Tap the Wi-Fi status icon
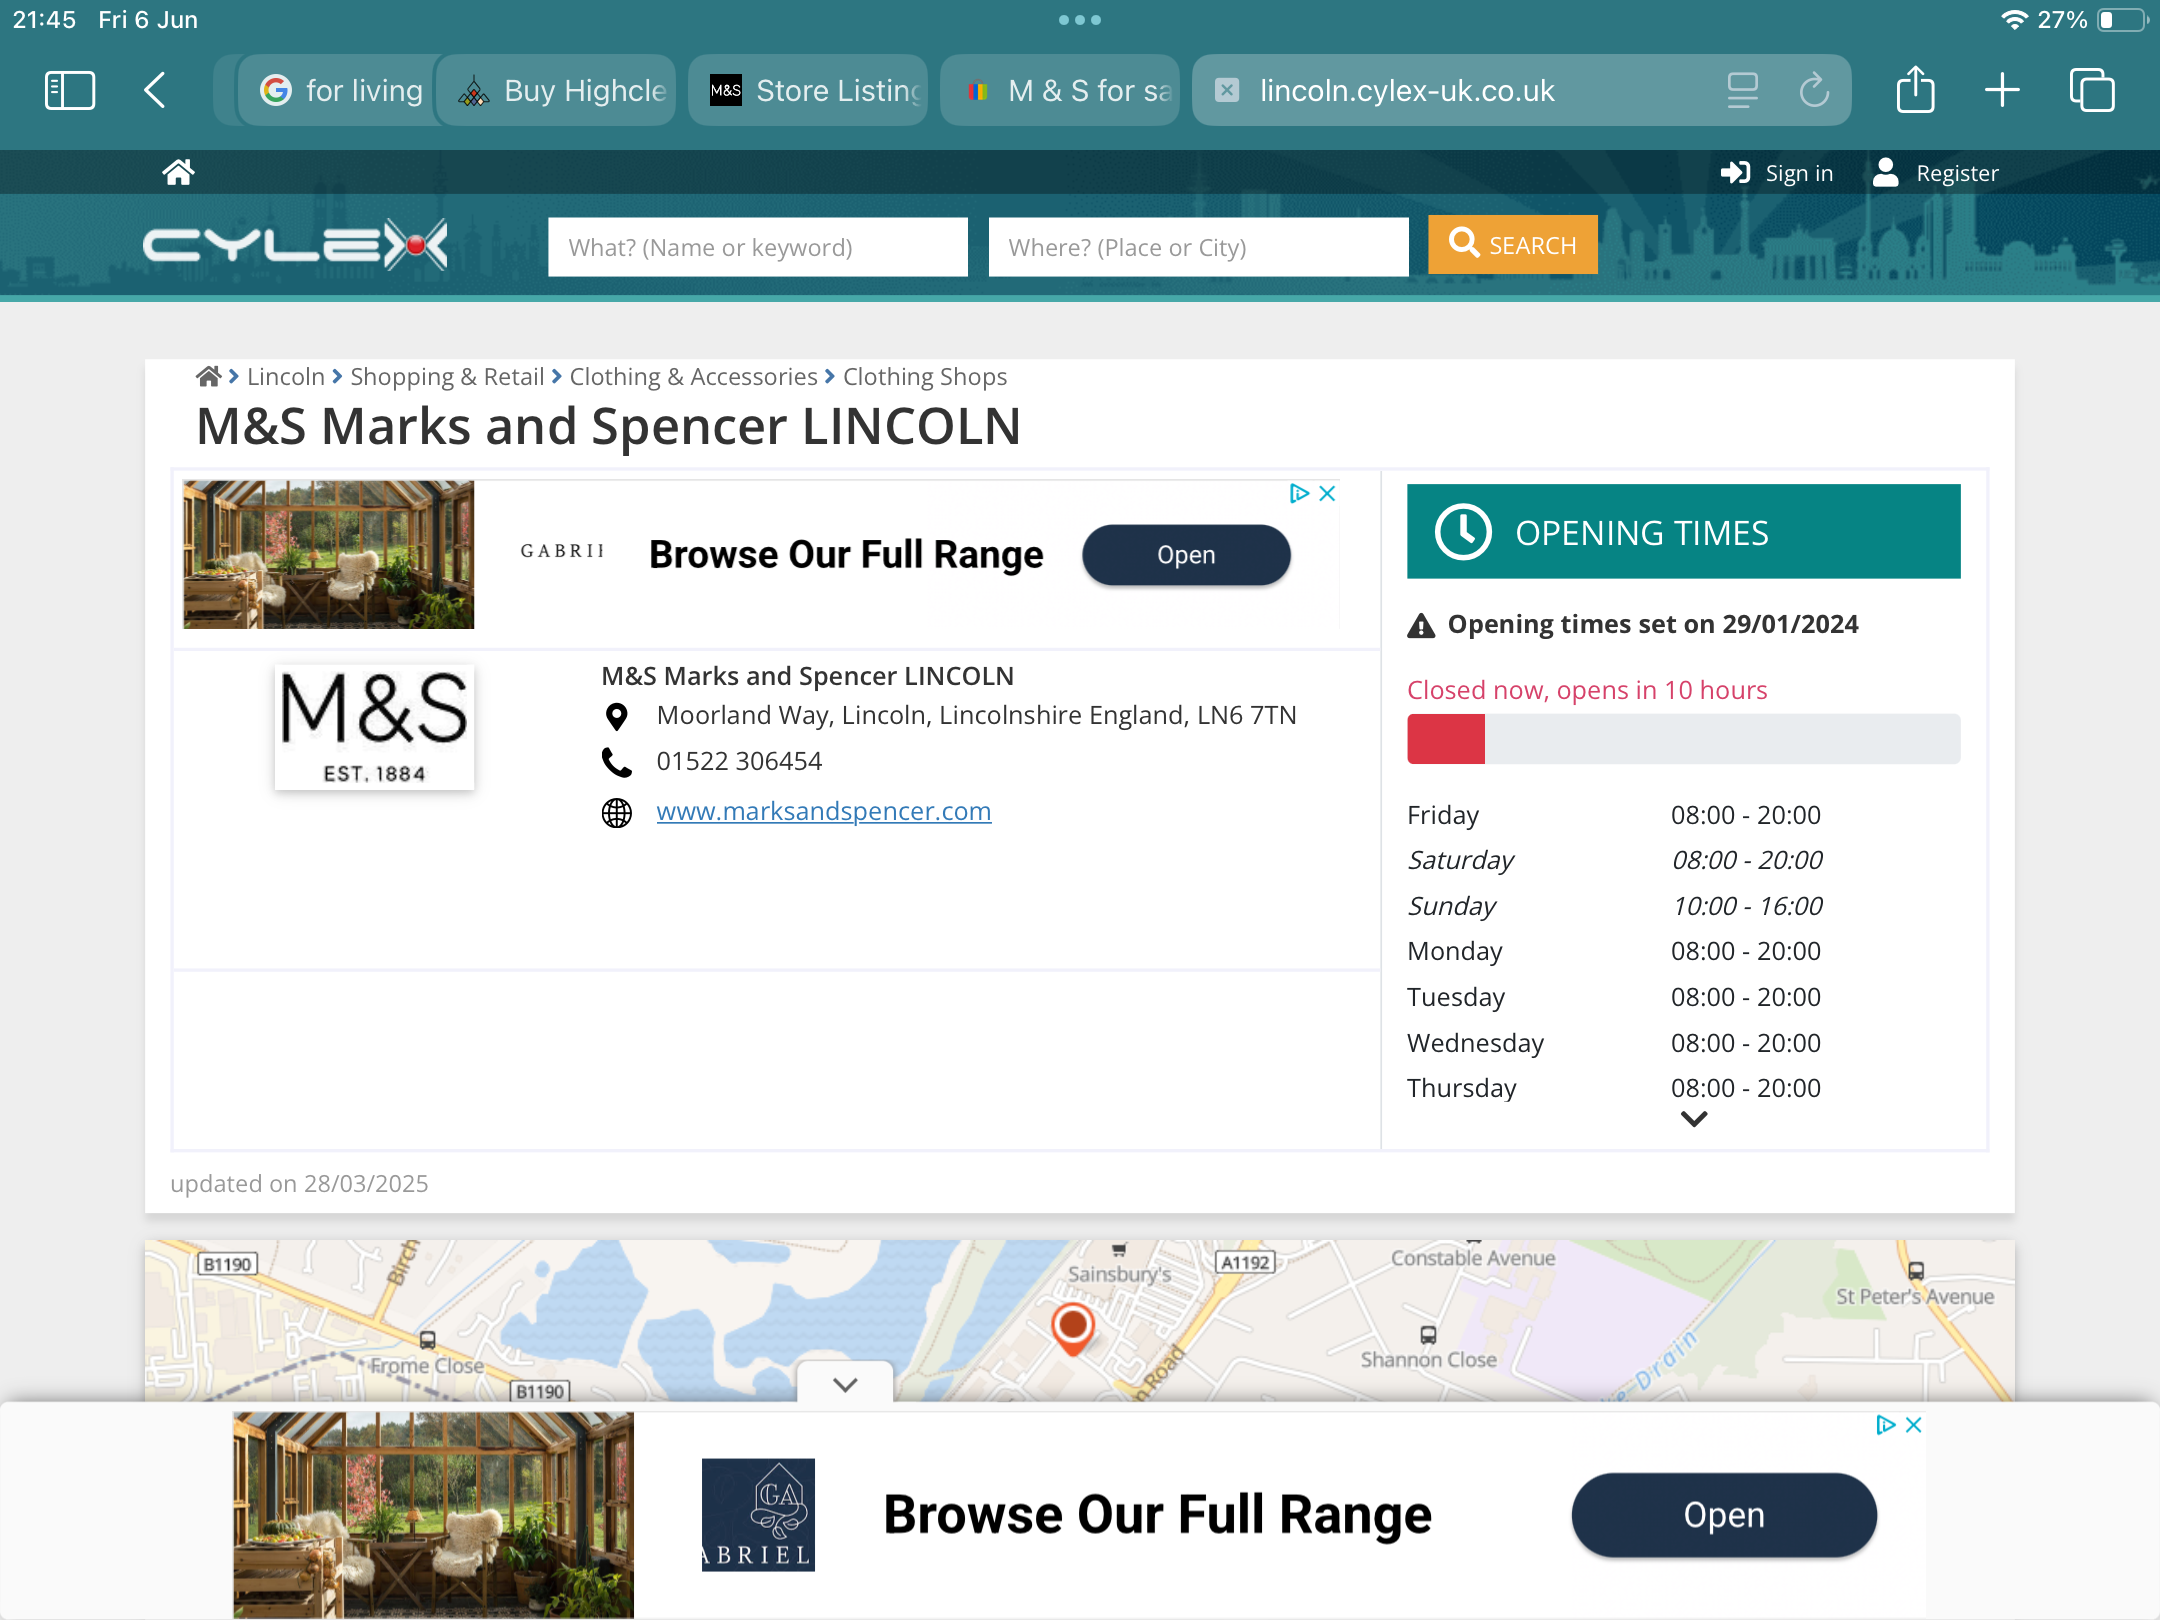The height and width of the screenshot is (1620, 2160). click(x=2013, y=20)
